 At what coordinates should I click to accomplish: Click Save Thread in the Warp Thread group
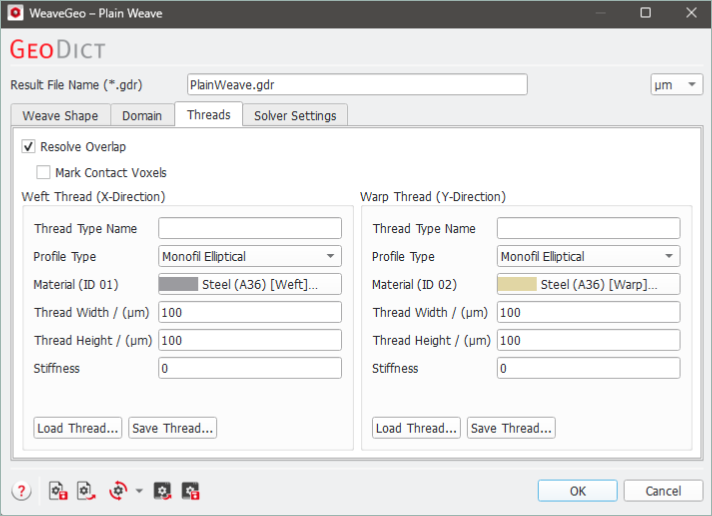coord(511,428)
